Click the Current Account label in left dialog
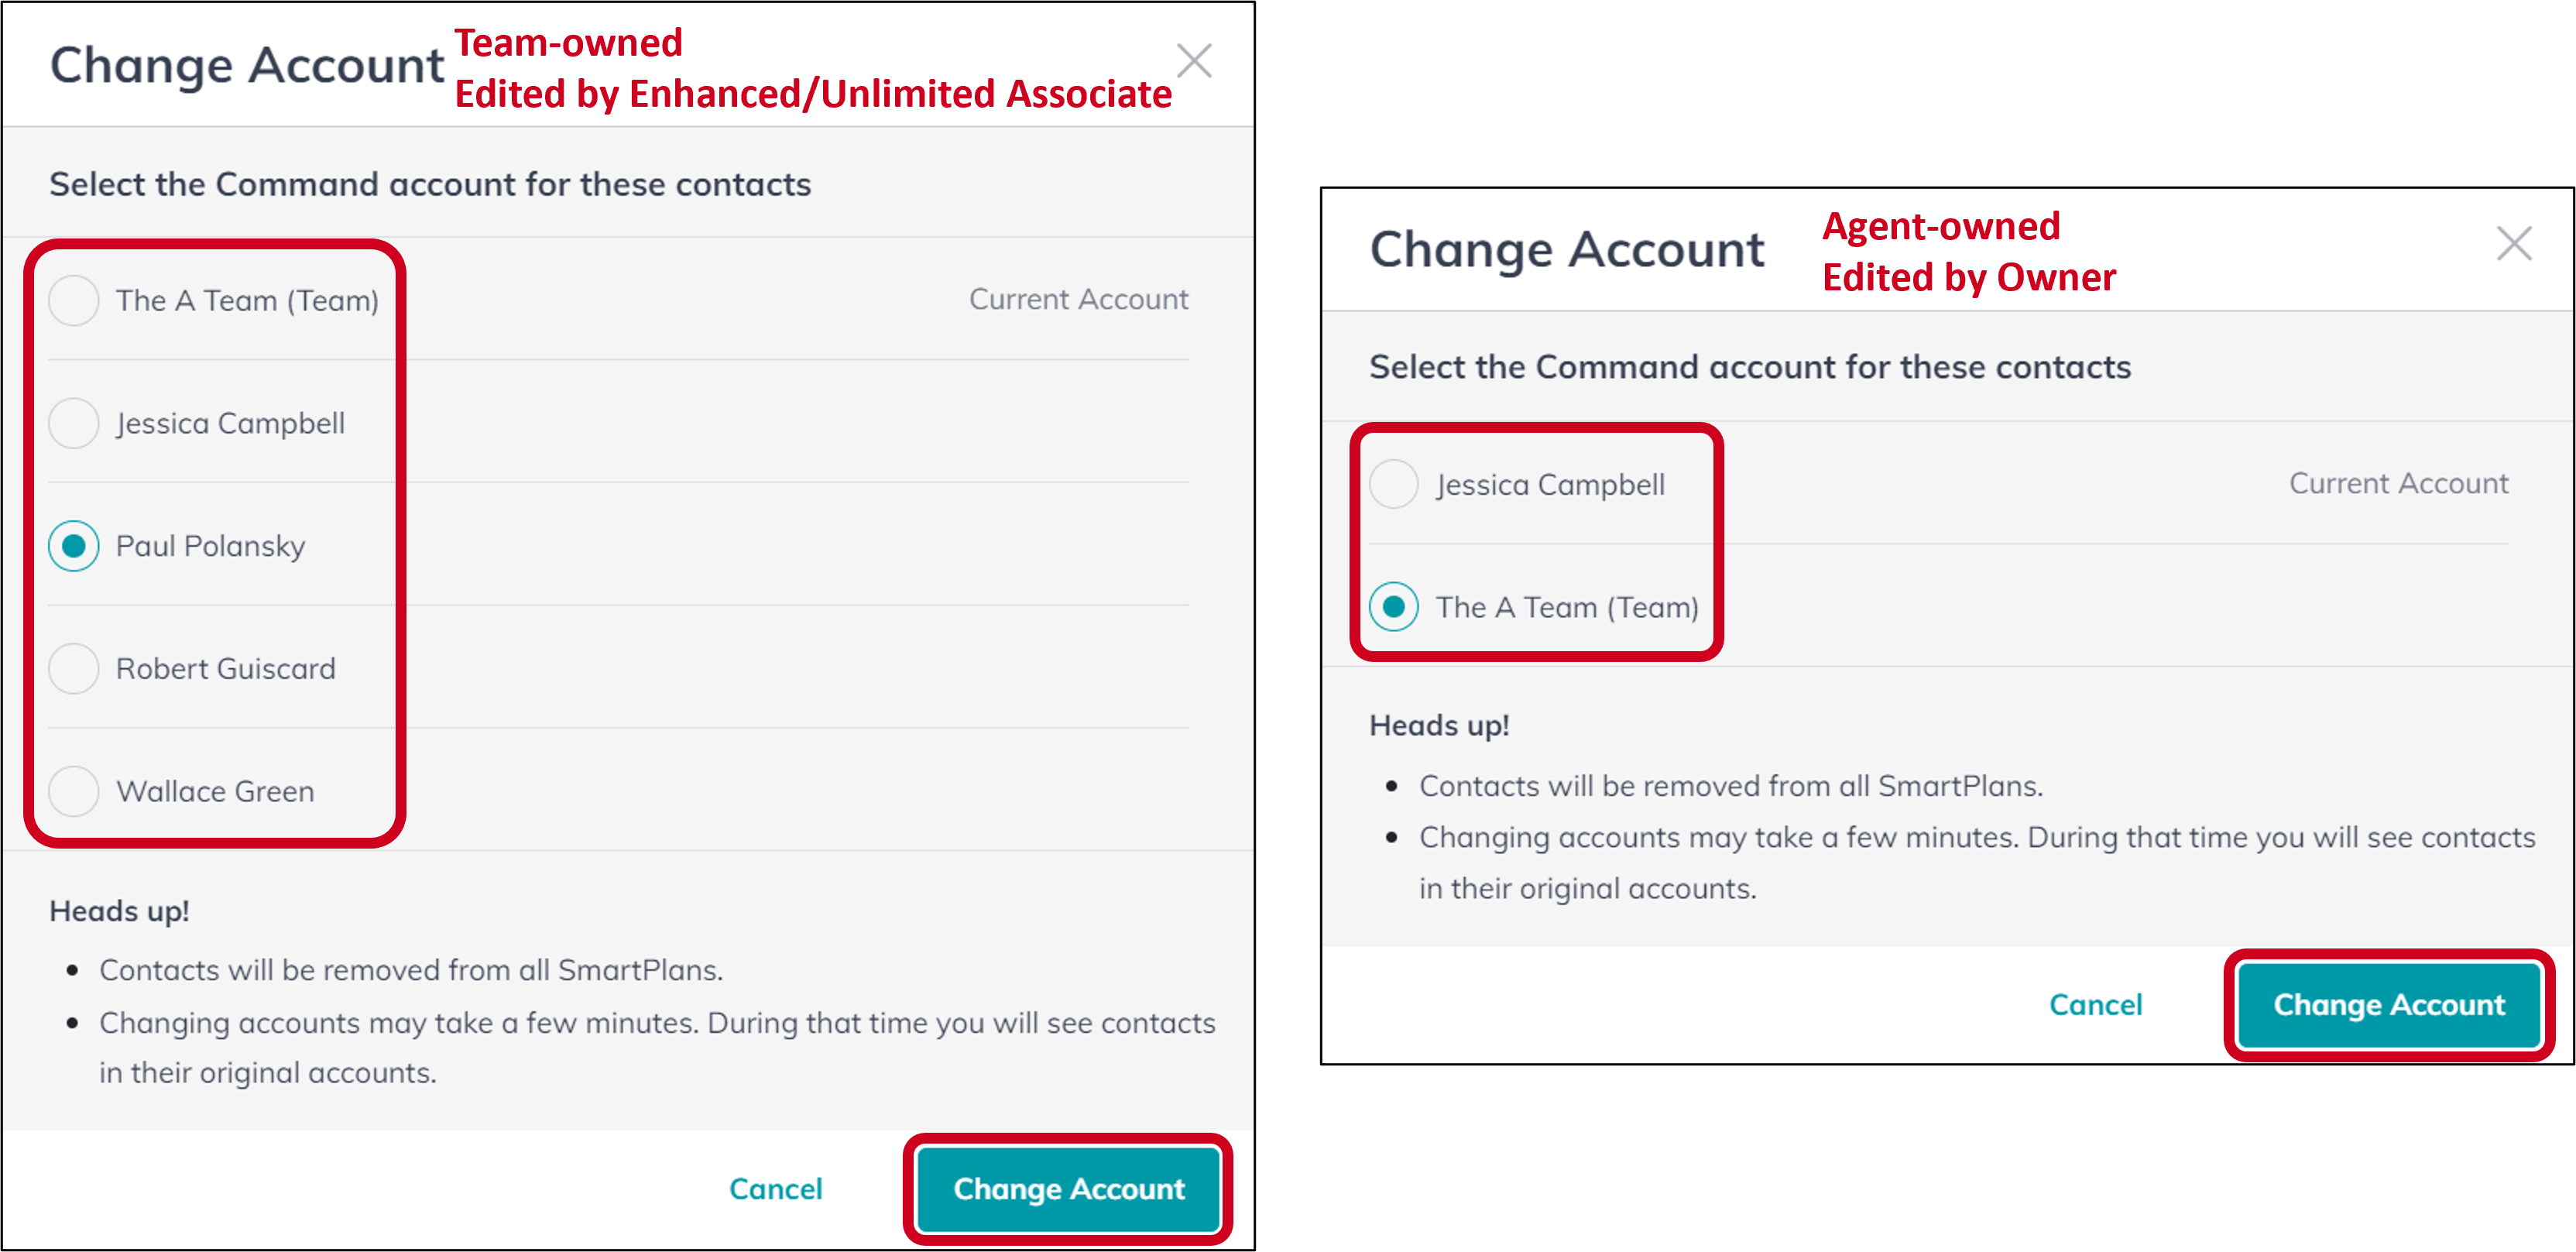 [x=1078, y=298]
